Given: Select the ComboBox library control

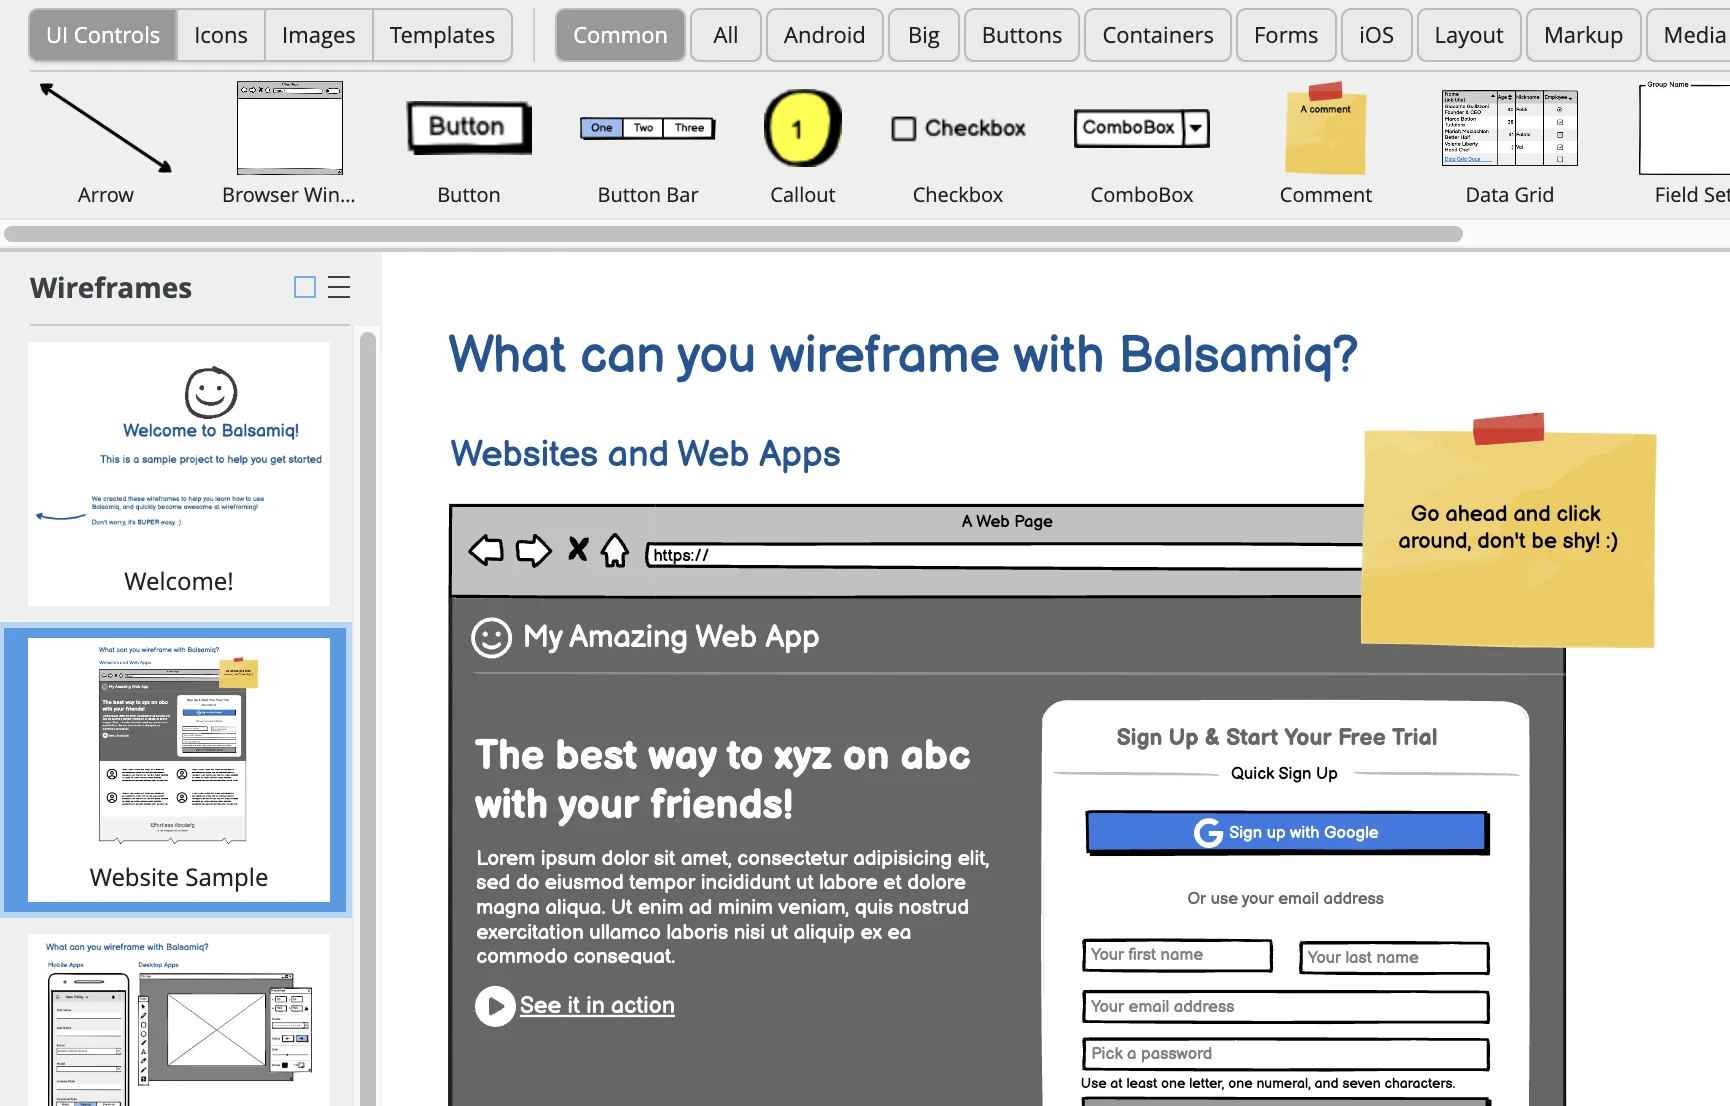Looking at the screenshot, I should [1142, 143].
